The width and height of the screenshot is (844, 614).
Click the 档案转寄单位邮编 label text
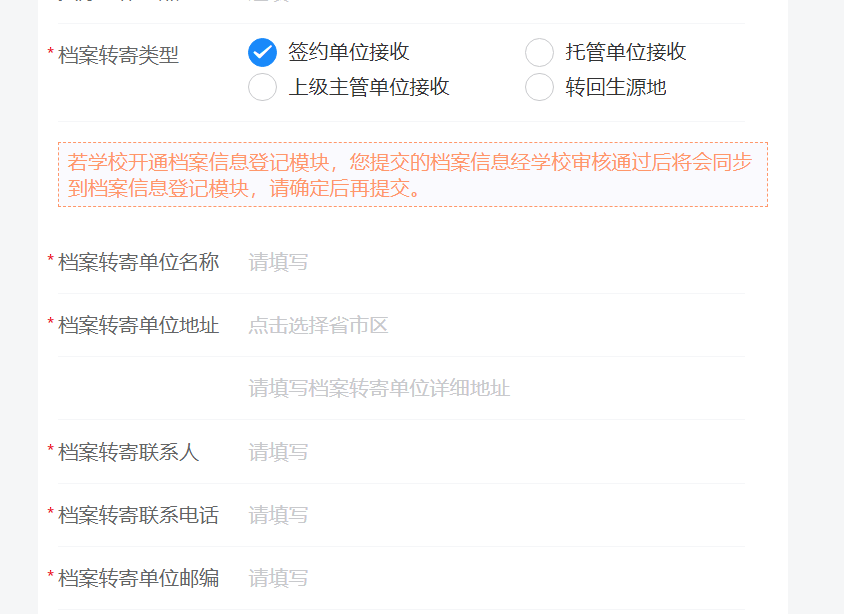pos(138,578)
